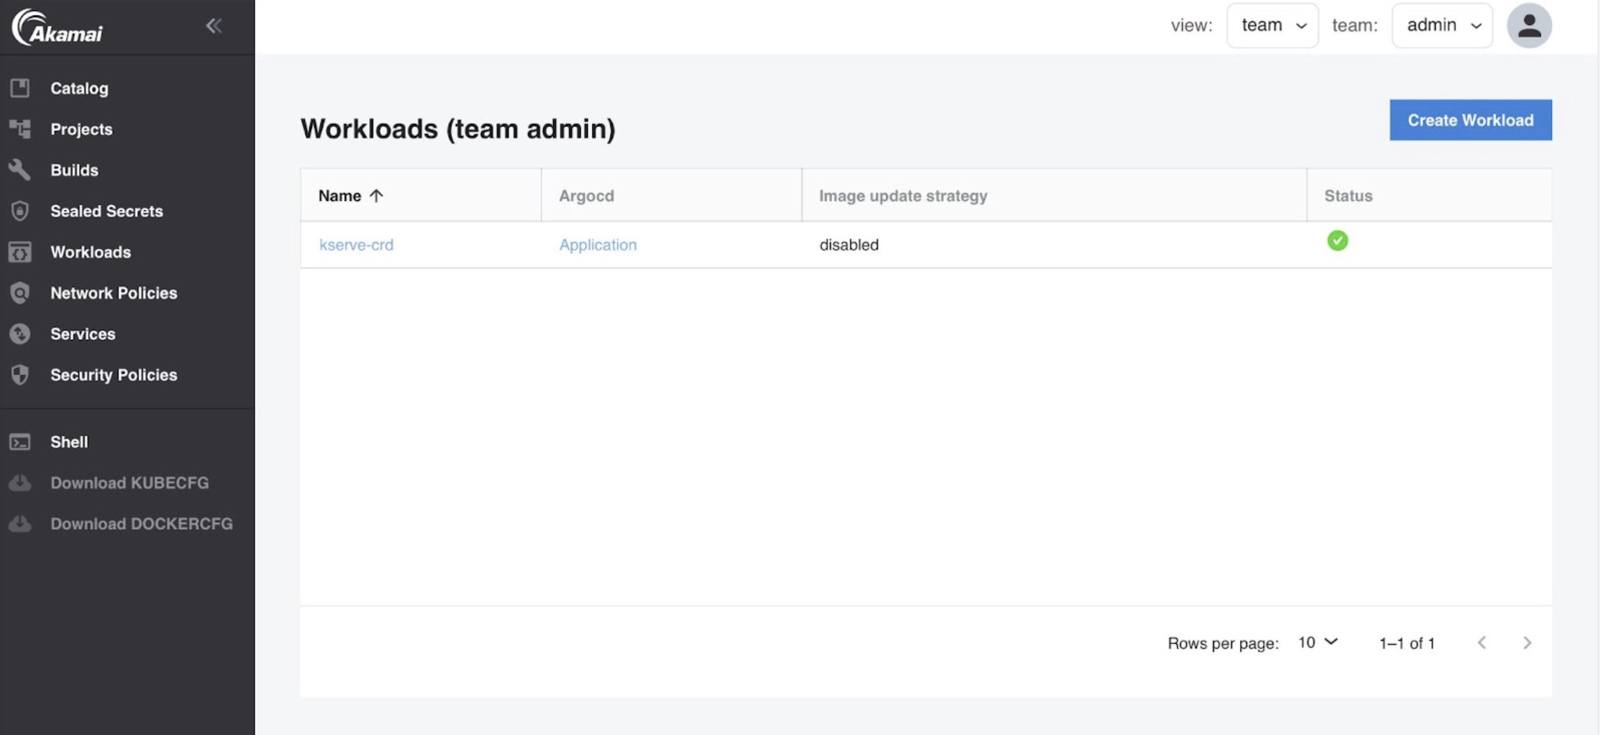1600x735 pixels.
Task: Click the Security Policies shield icon
Action: 20,375
